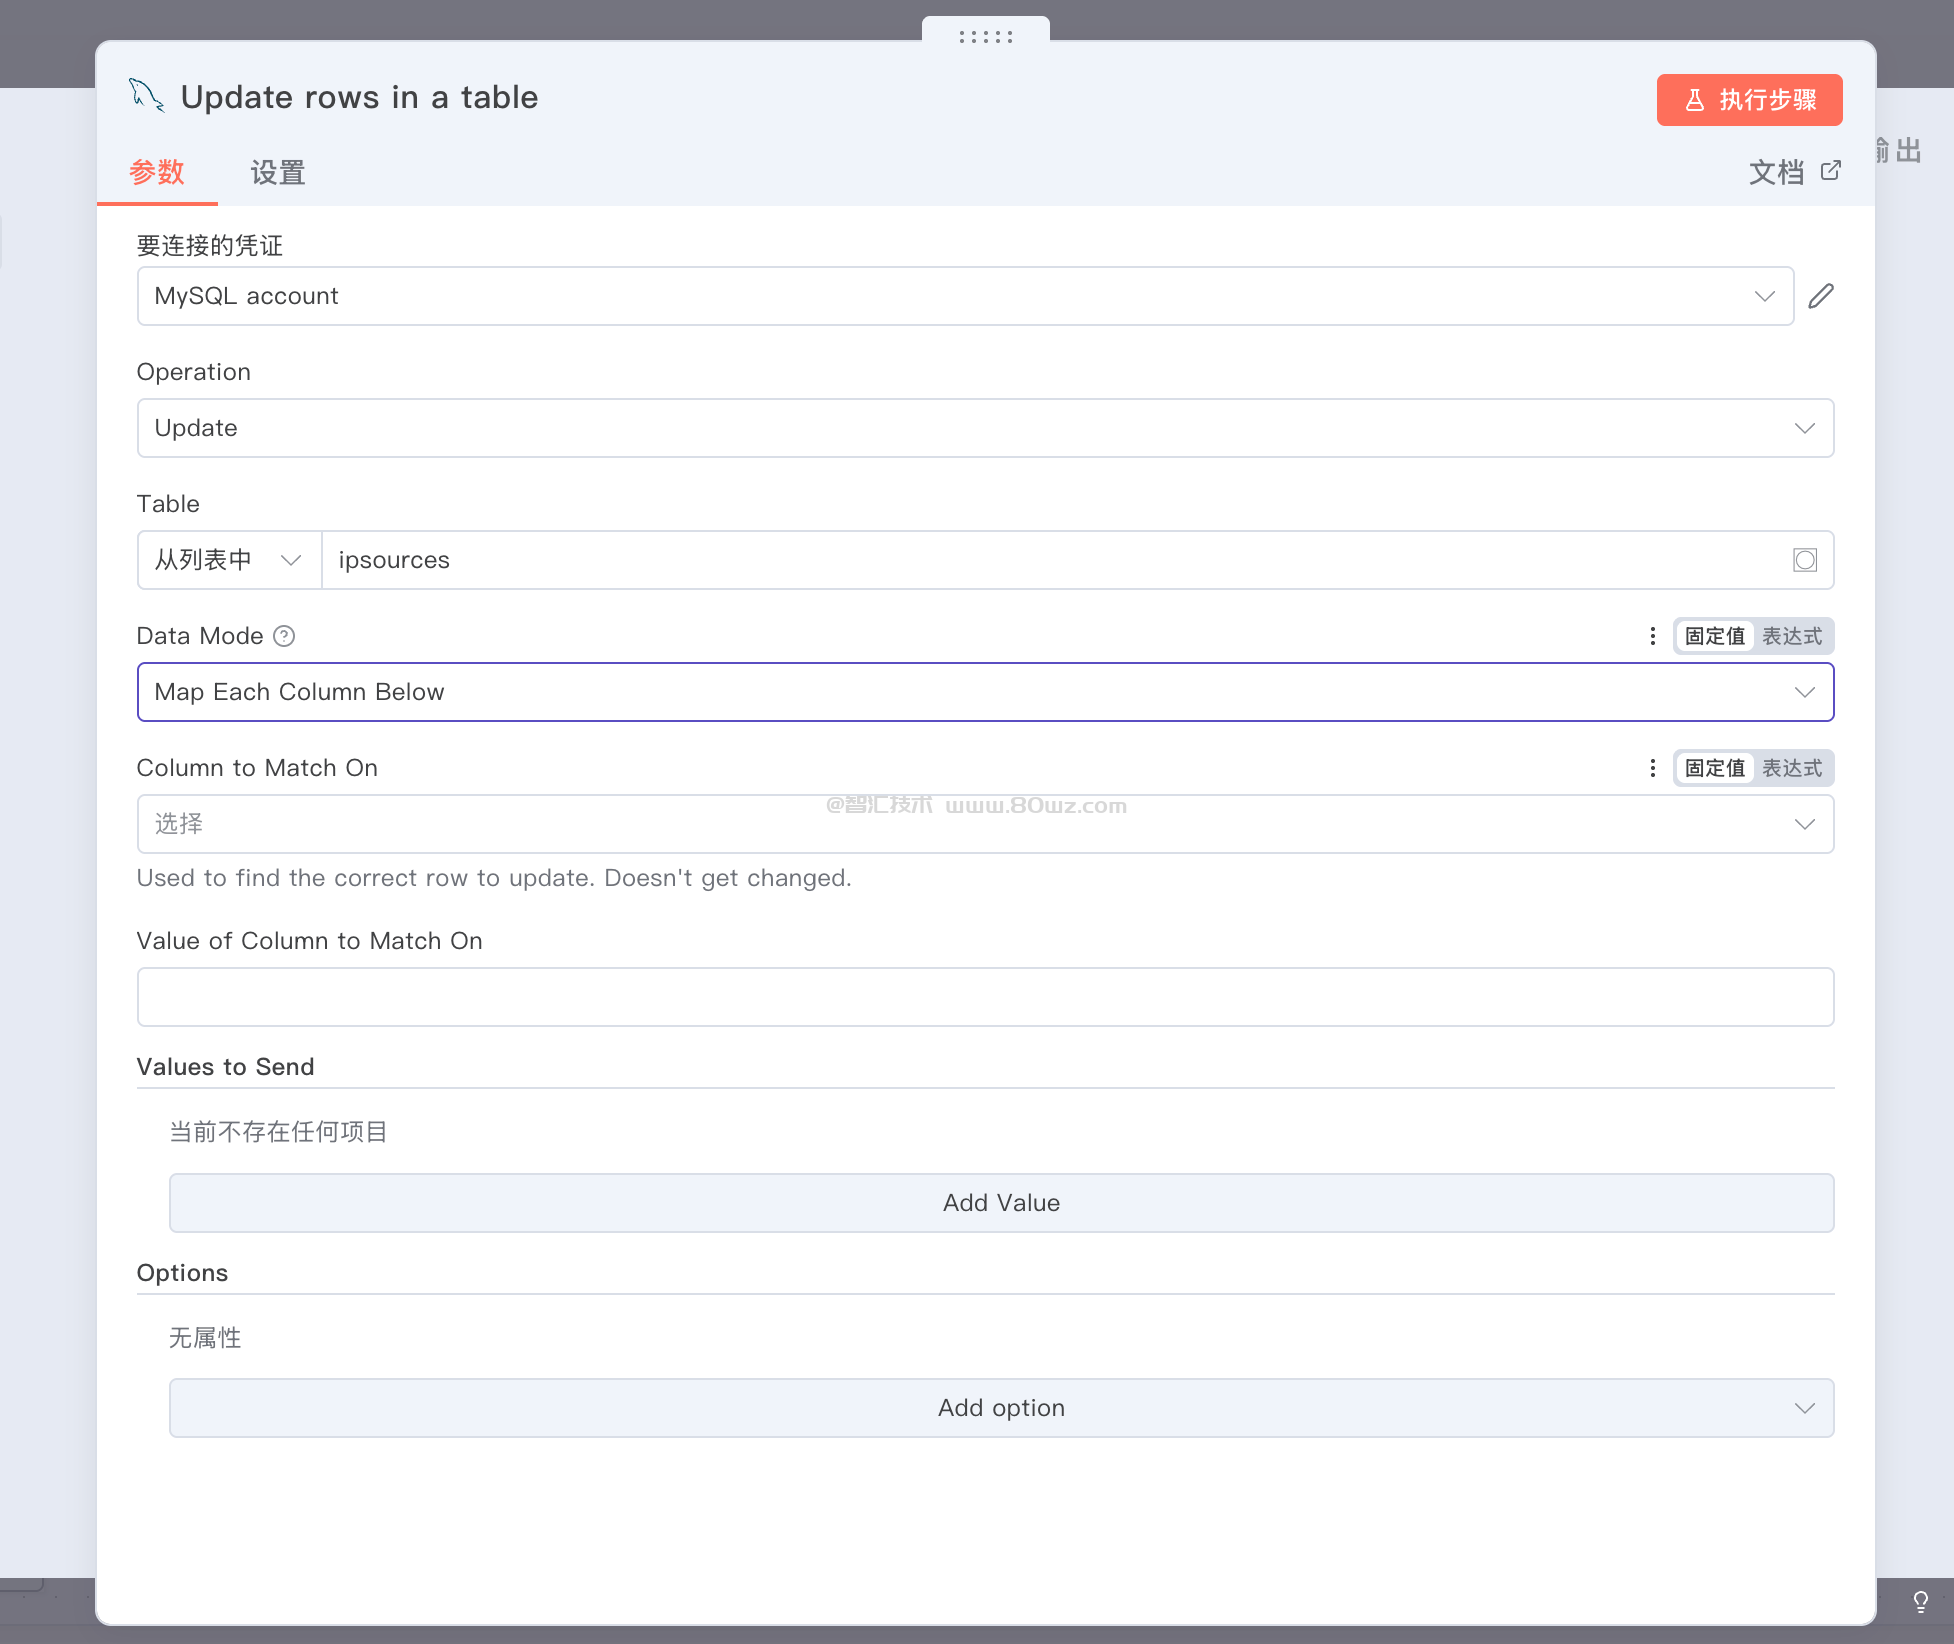1954x1644 pixels.
Task: Switch Data Mode to 表达式 expression
Action: 1792,636
